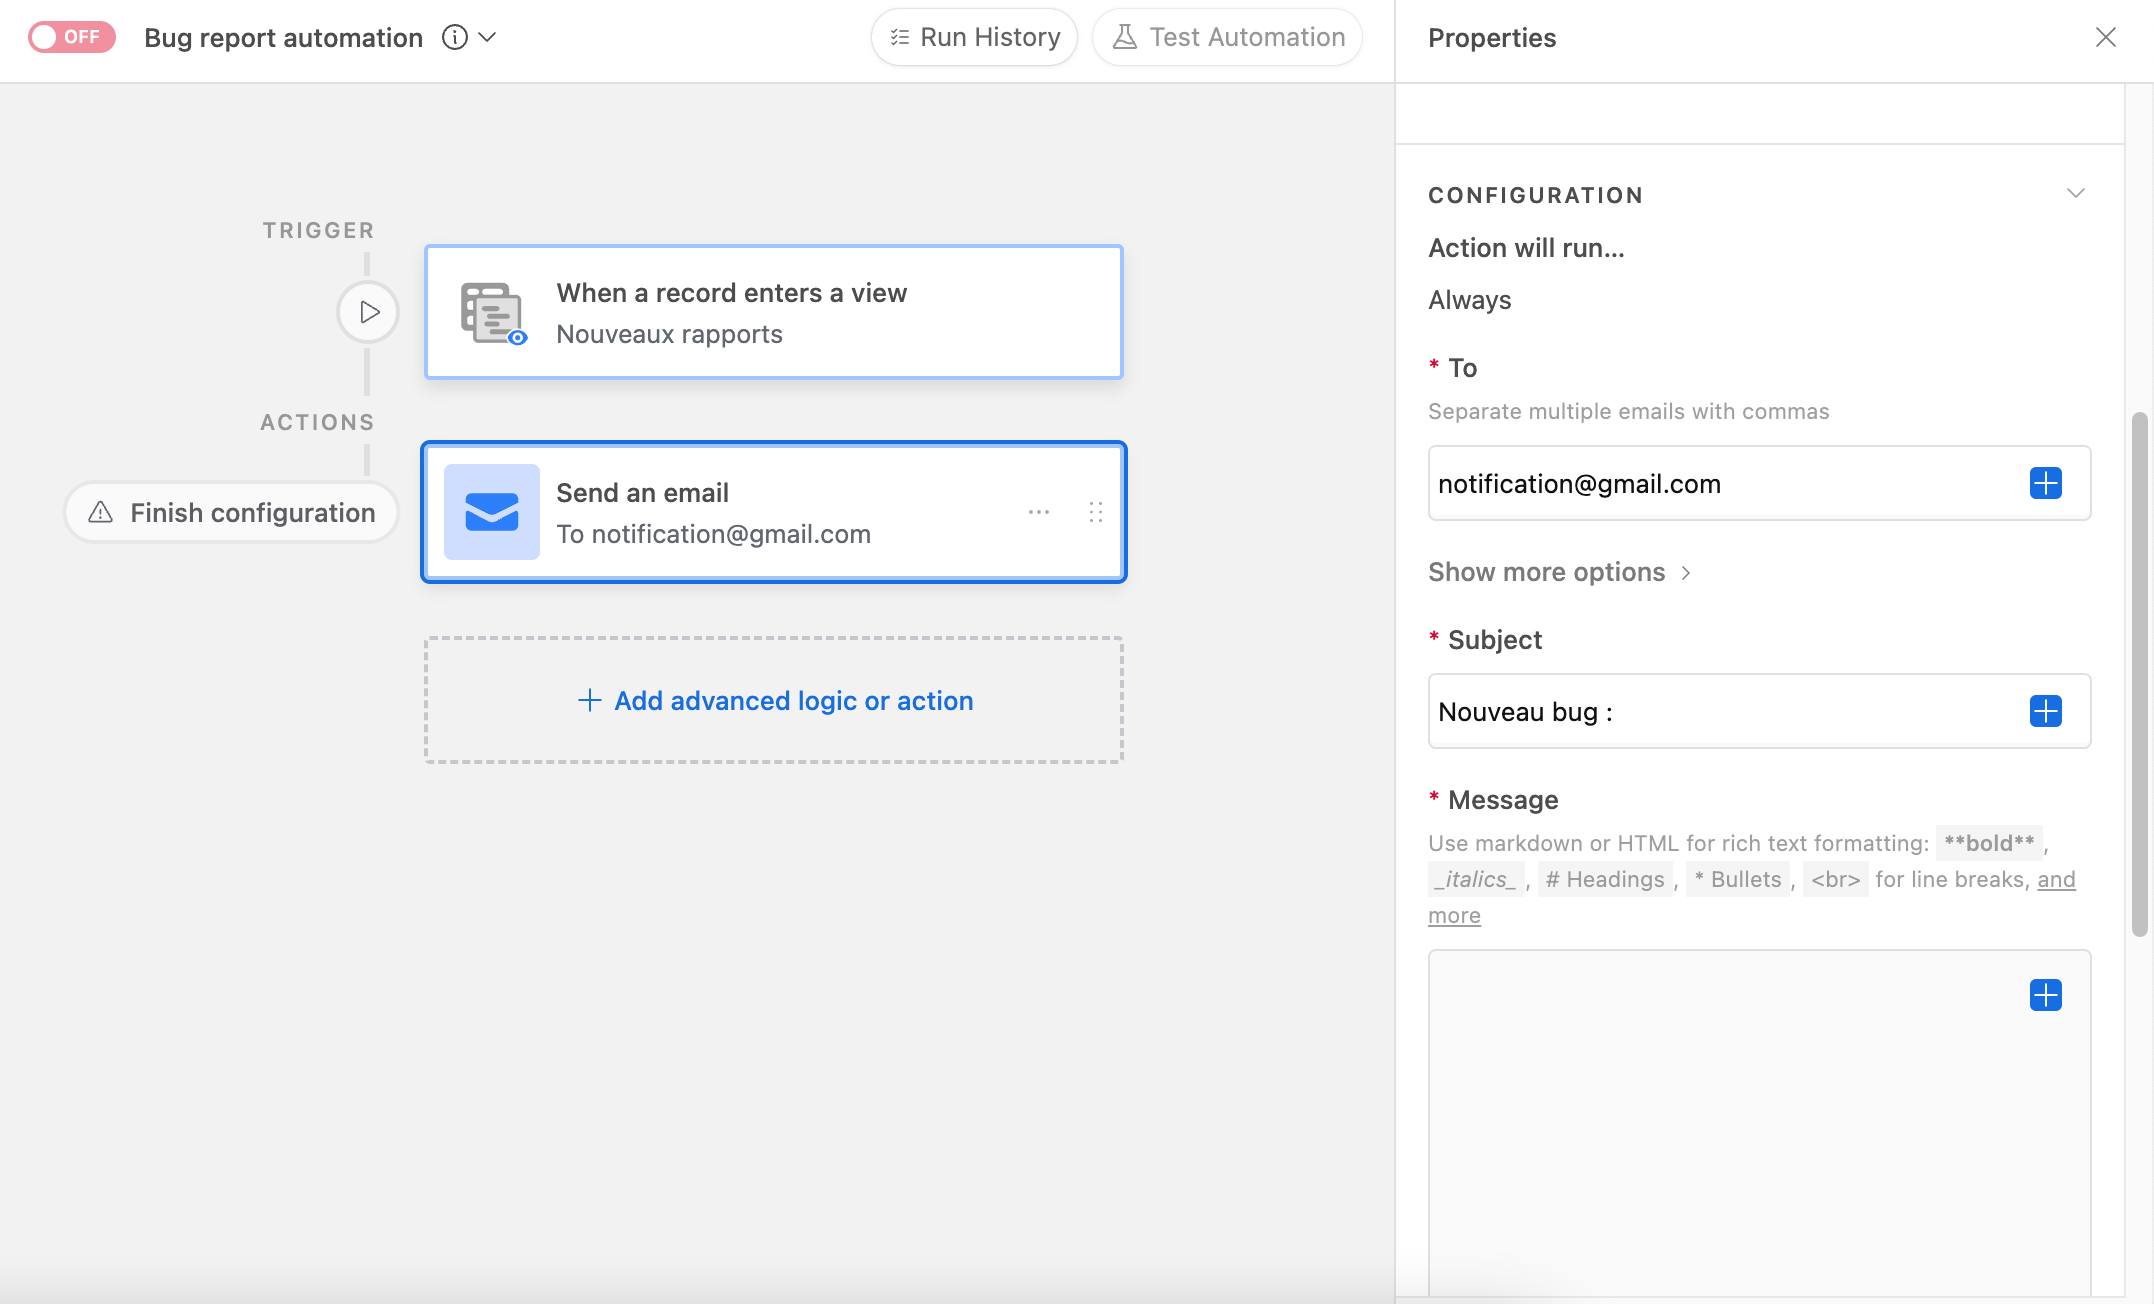Select the record enters view trigger icon
Image resolution: width=2154 pixels, height=1304 pixels.
tap(491, 313)
